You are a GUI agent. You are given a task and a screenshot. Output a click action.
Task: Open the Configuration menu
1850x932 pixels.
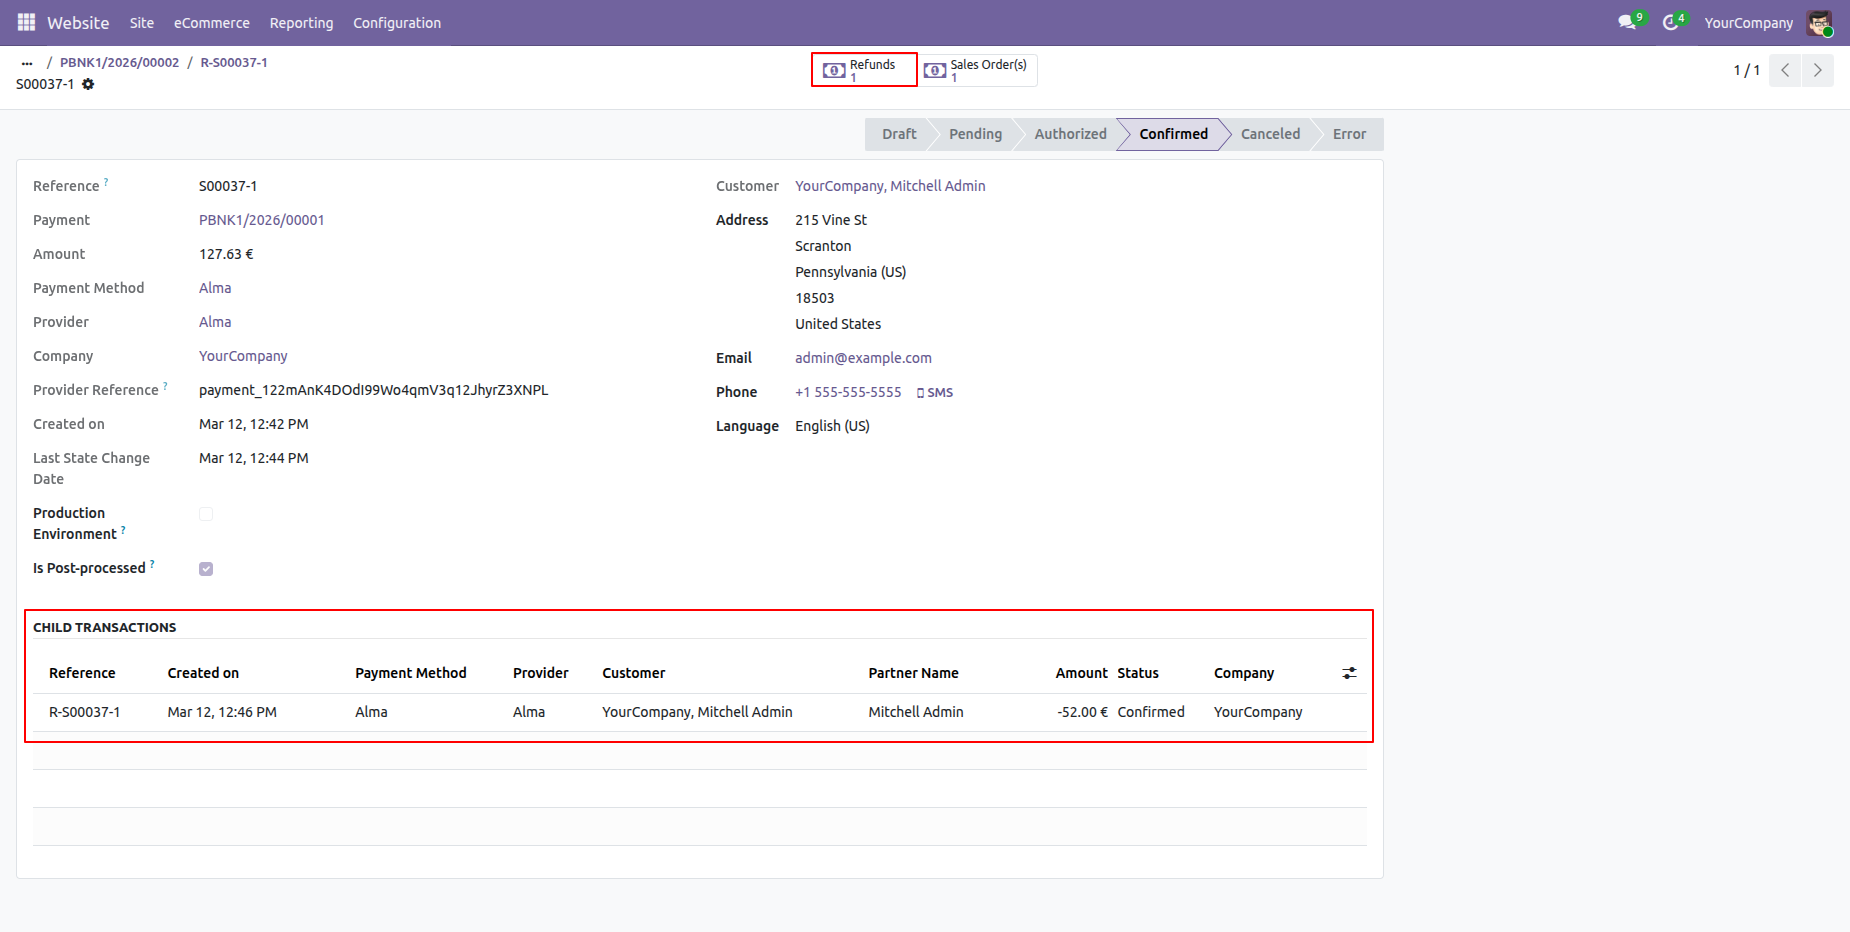[396, 22]
